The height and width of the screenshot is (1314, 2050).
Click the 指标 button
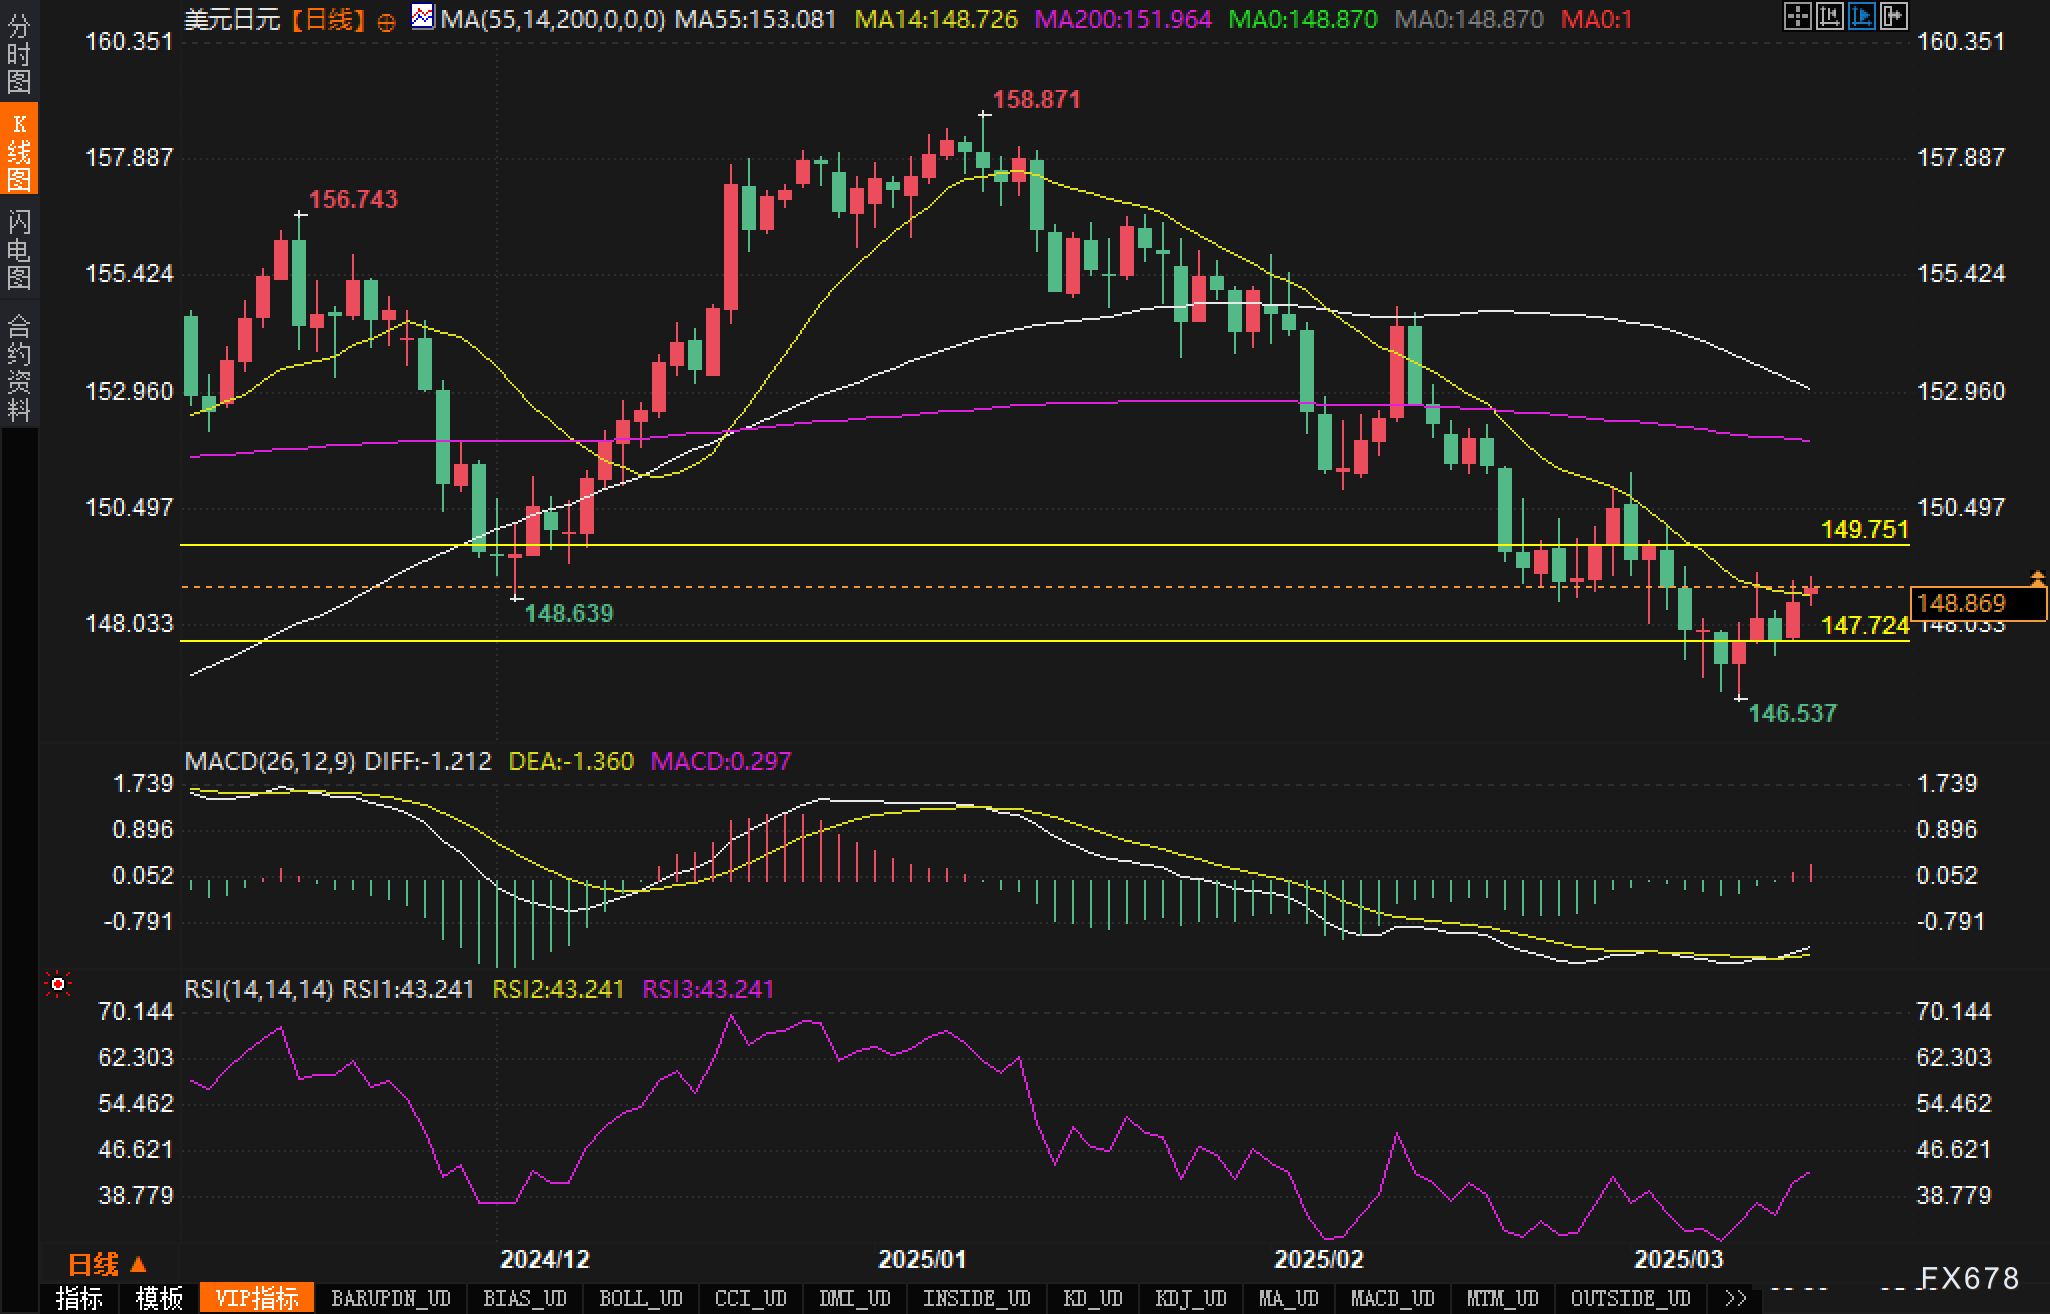click(x=79, y=1299)
